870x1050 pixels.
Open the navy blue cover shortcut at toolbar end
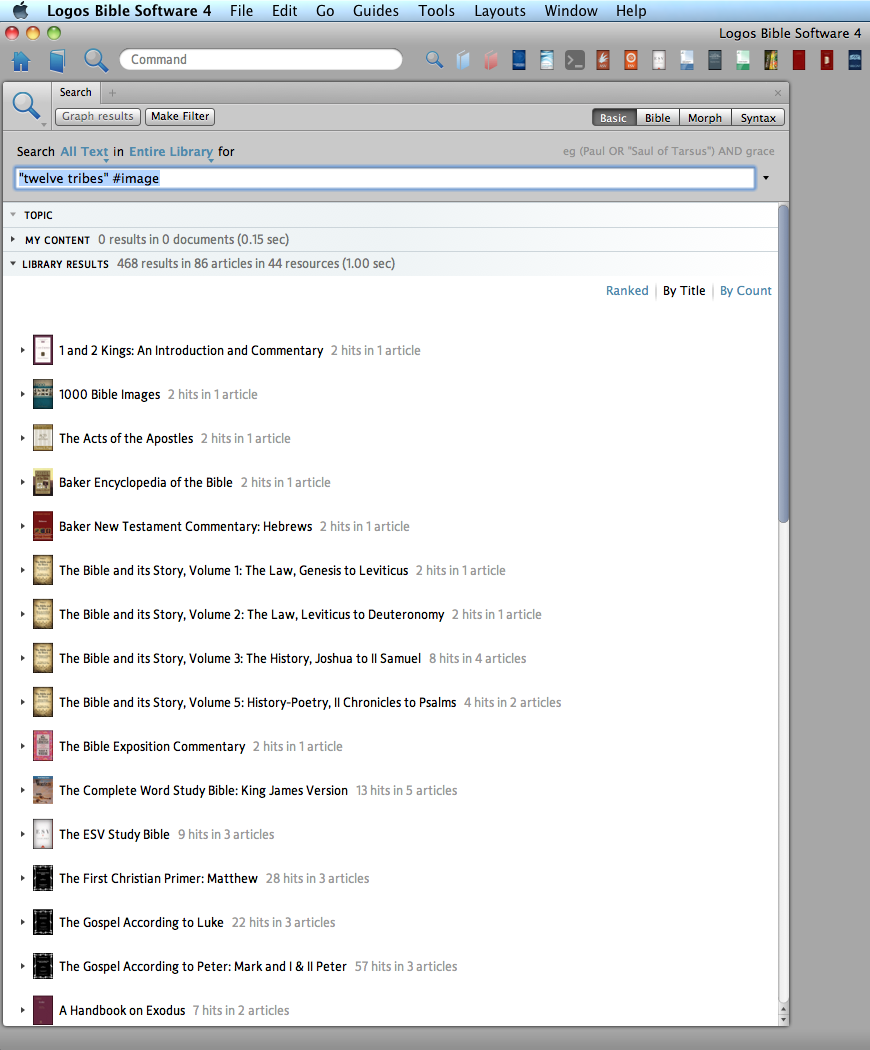pyautogui.click(x=855, y=60)
